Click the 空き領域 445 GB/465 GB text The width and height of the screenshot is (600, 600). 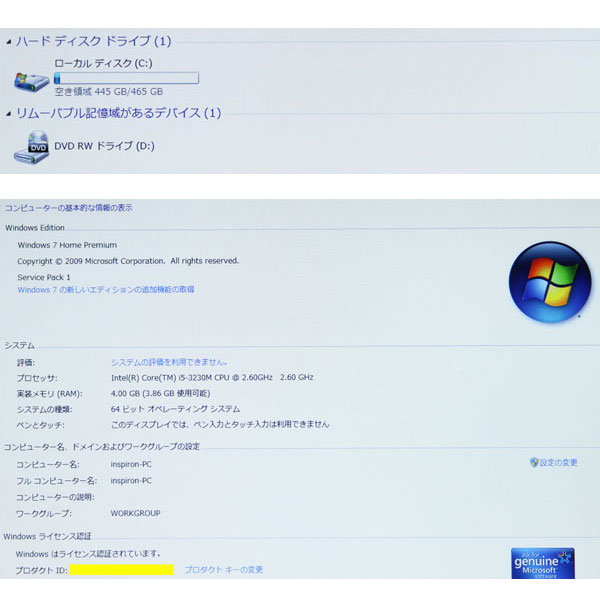109,91
